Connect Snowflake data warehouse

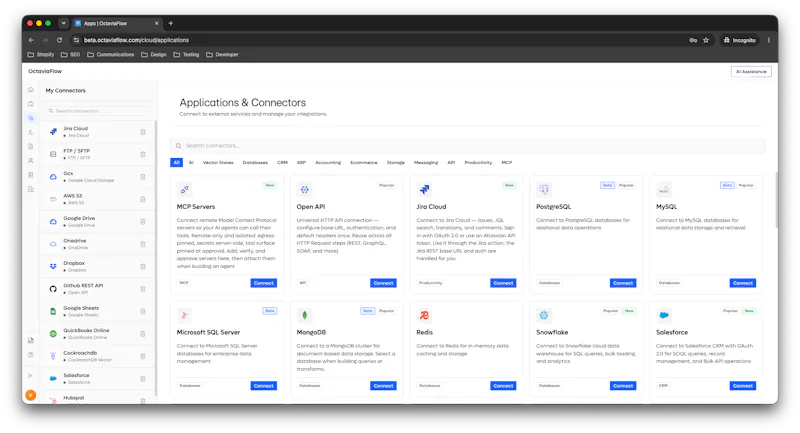(623, 386)
